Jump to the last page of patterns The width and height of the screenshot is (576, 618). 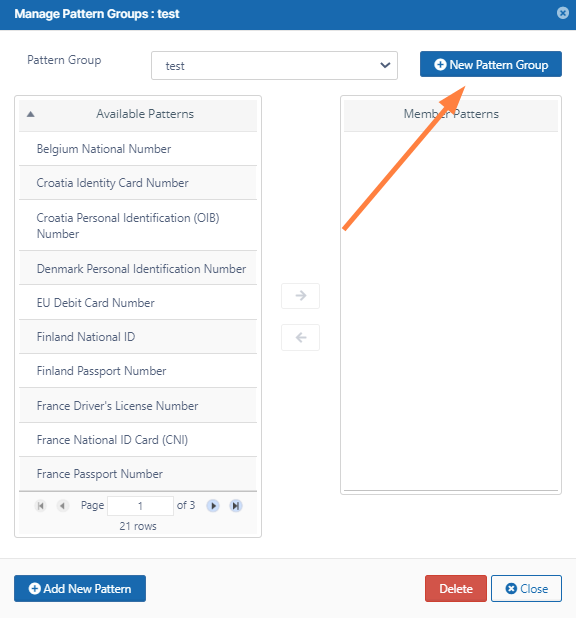tap(236, 505)
